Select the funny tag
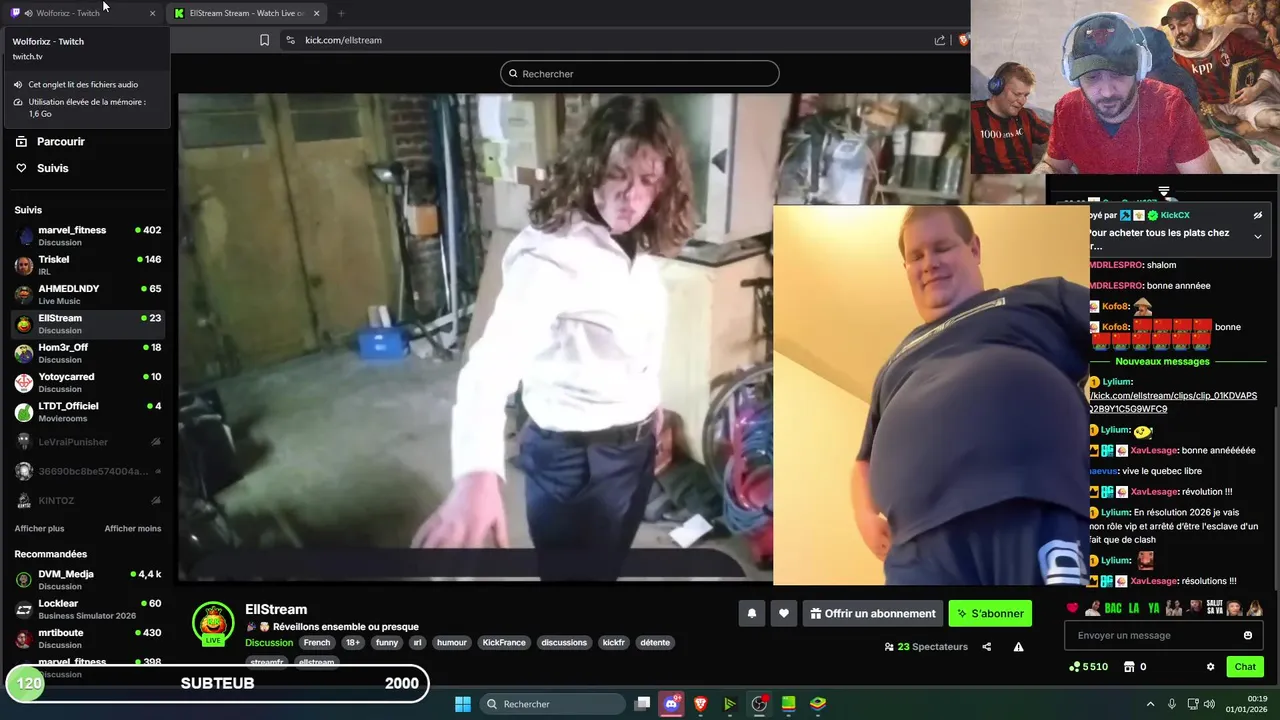This screenshot has height=720, width=1280. [x=387, y=642]
